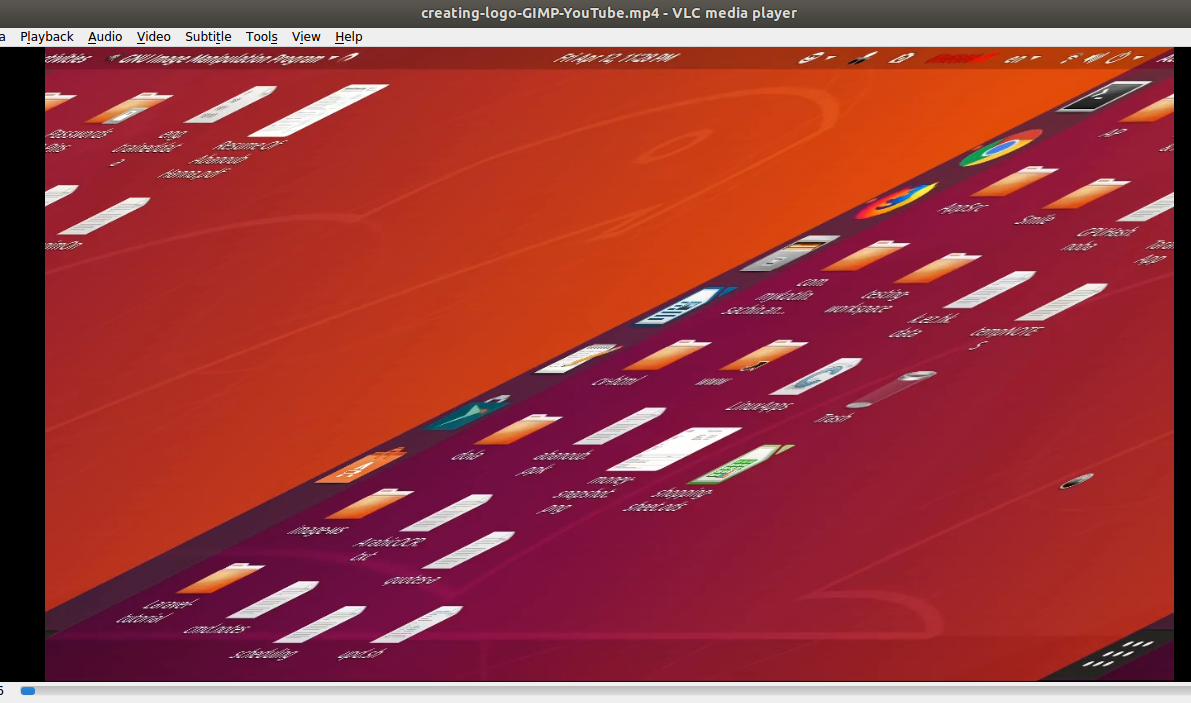
Task: Click the GNU Image Manipulation Program label in the video
Action: (222, 58)
